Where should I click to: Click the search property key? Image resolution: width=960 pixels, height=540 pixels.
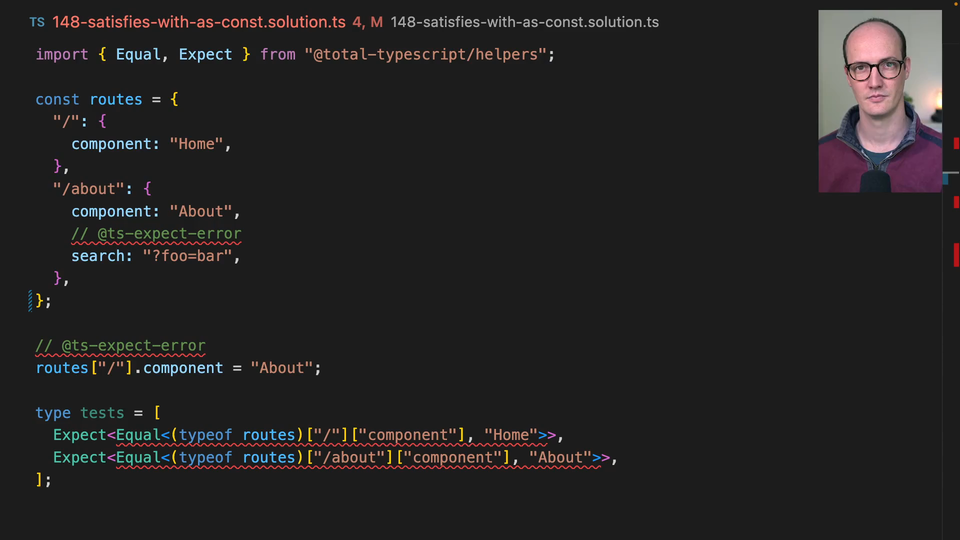(98, 256)
